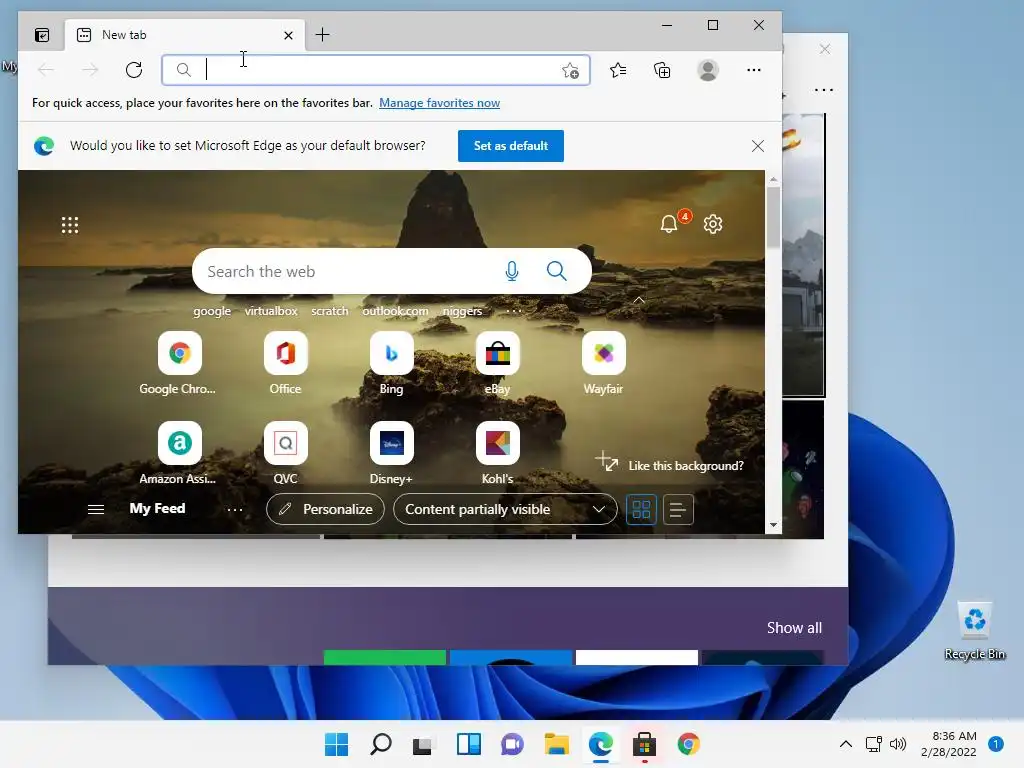The height and width of the screenshot is (768, 1024).
Task: Show hidden system tray icons chevron
Action: point(845,744)
